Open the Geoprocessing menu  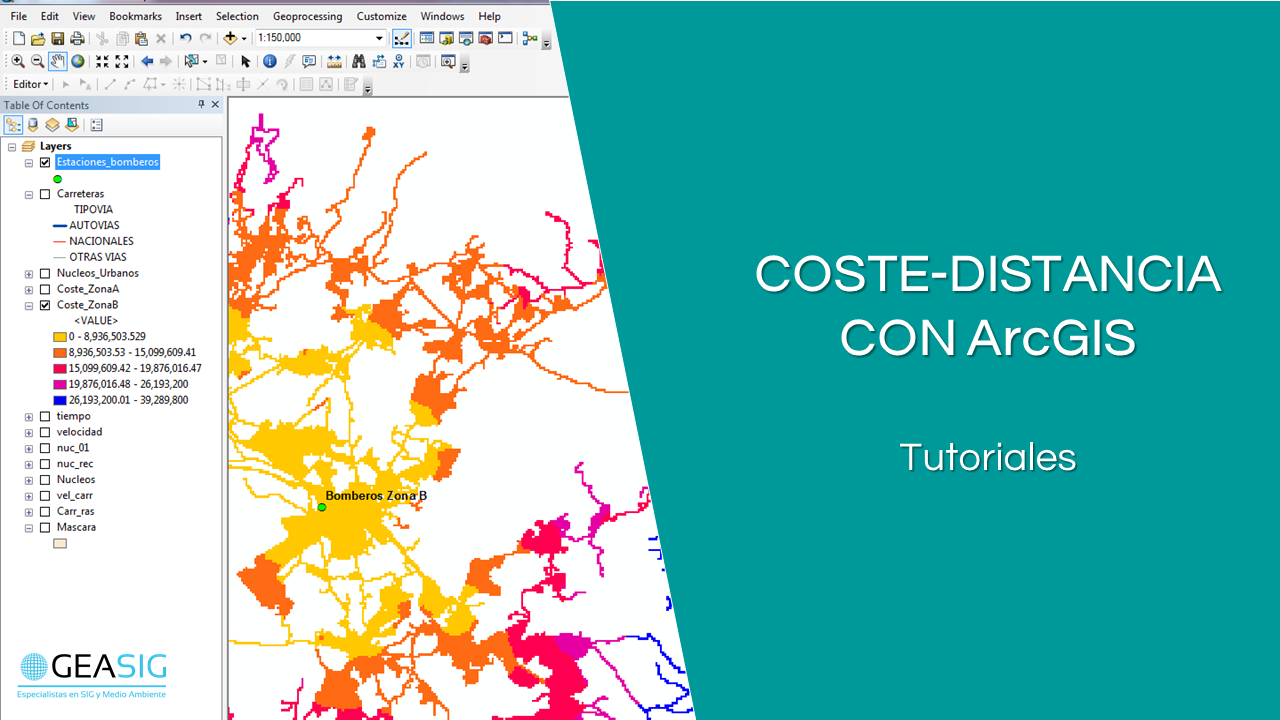[307, 16]
